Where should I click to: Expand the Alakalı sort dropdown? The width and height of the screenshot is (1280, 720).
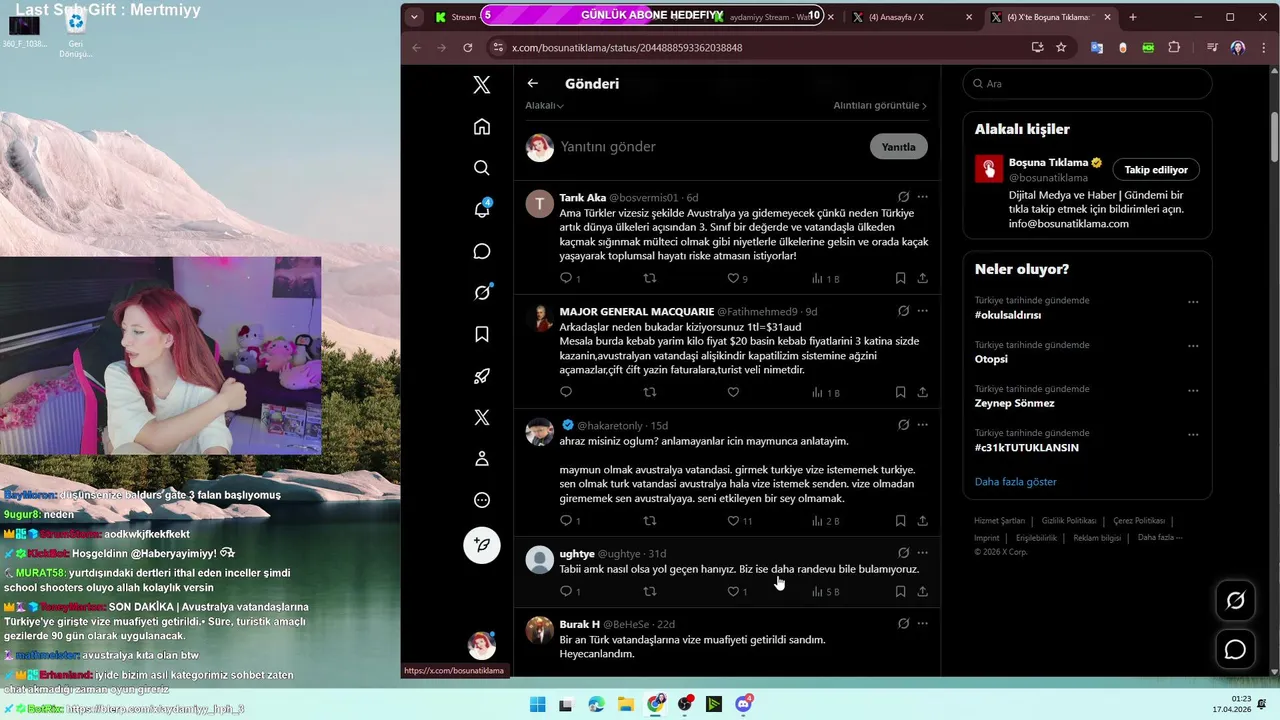544,105
